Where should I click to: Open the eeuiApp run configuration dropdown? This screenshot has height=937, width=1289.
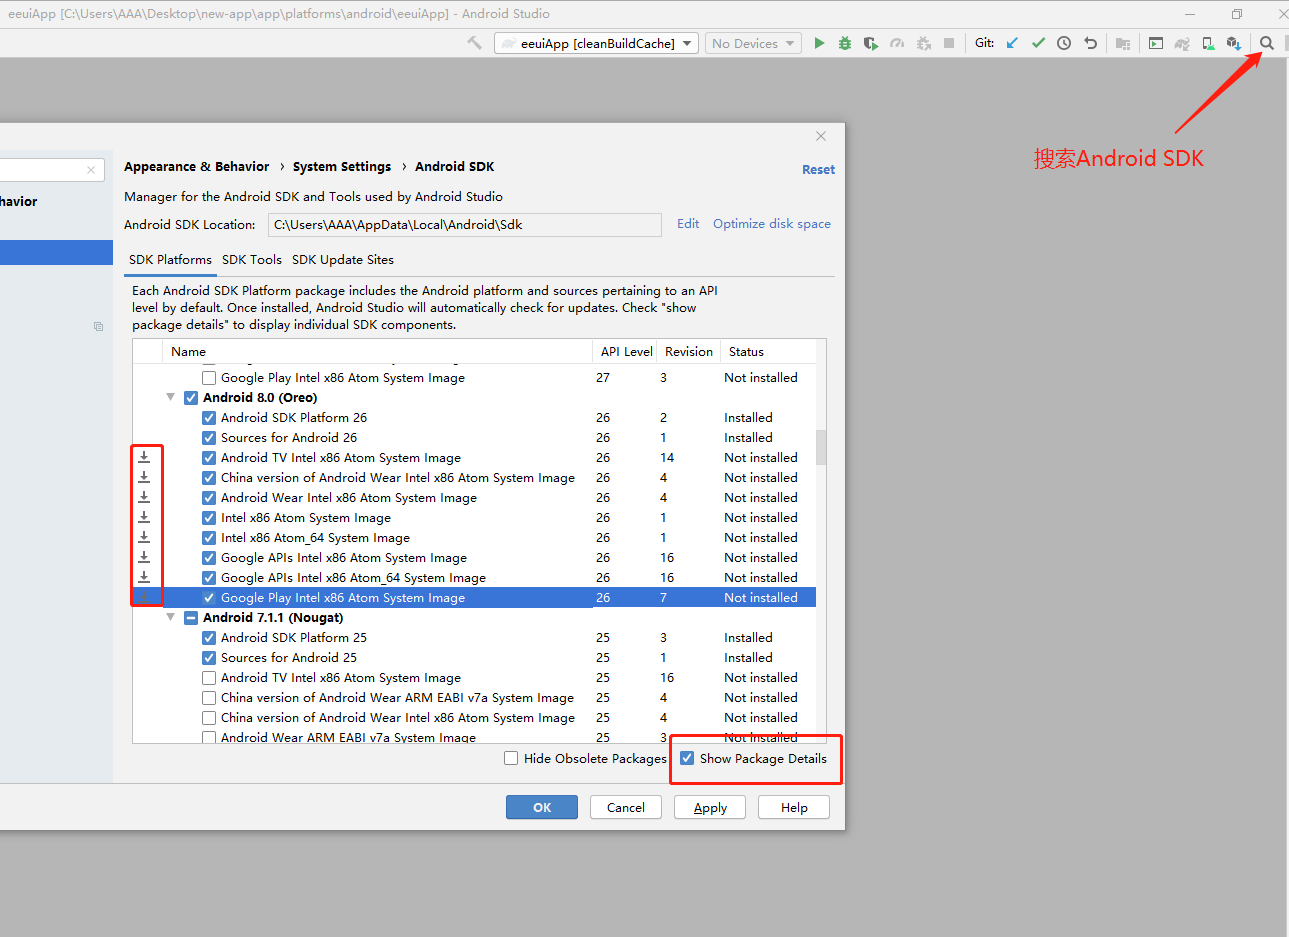click(x=596, y=43)
